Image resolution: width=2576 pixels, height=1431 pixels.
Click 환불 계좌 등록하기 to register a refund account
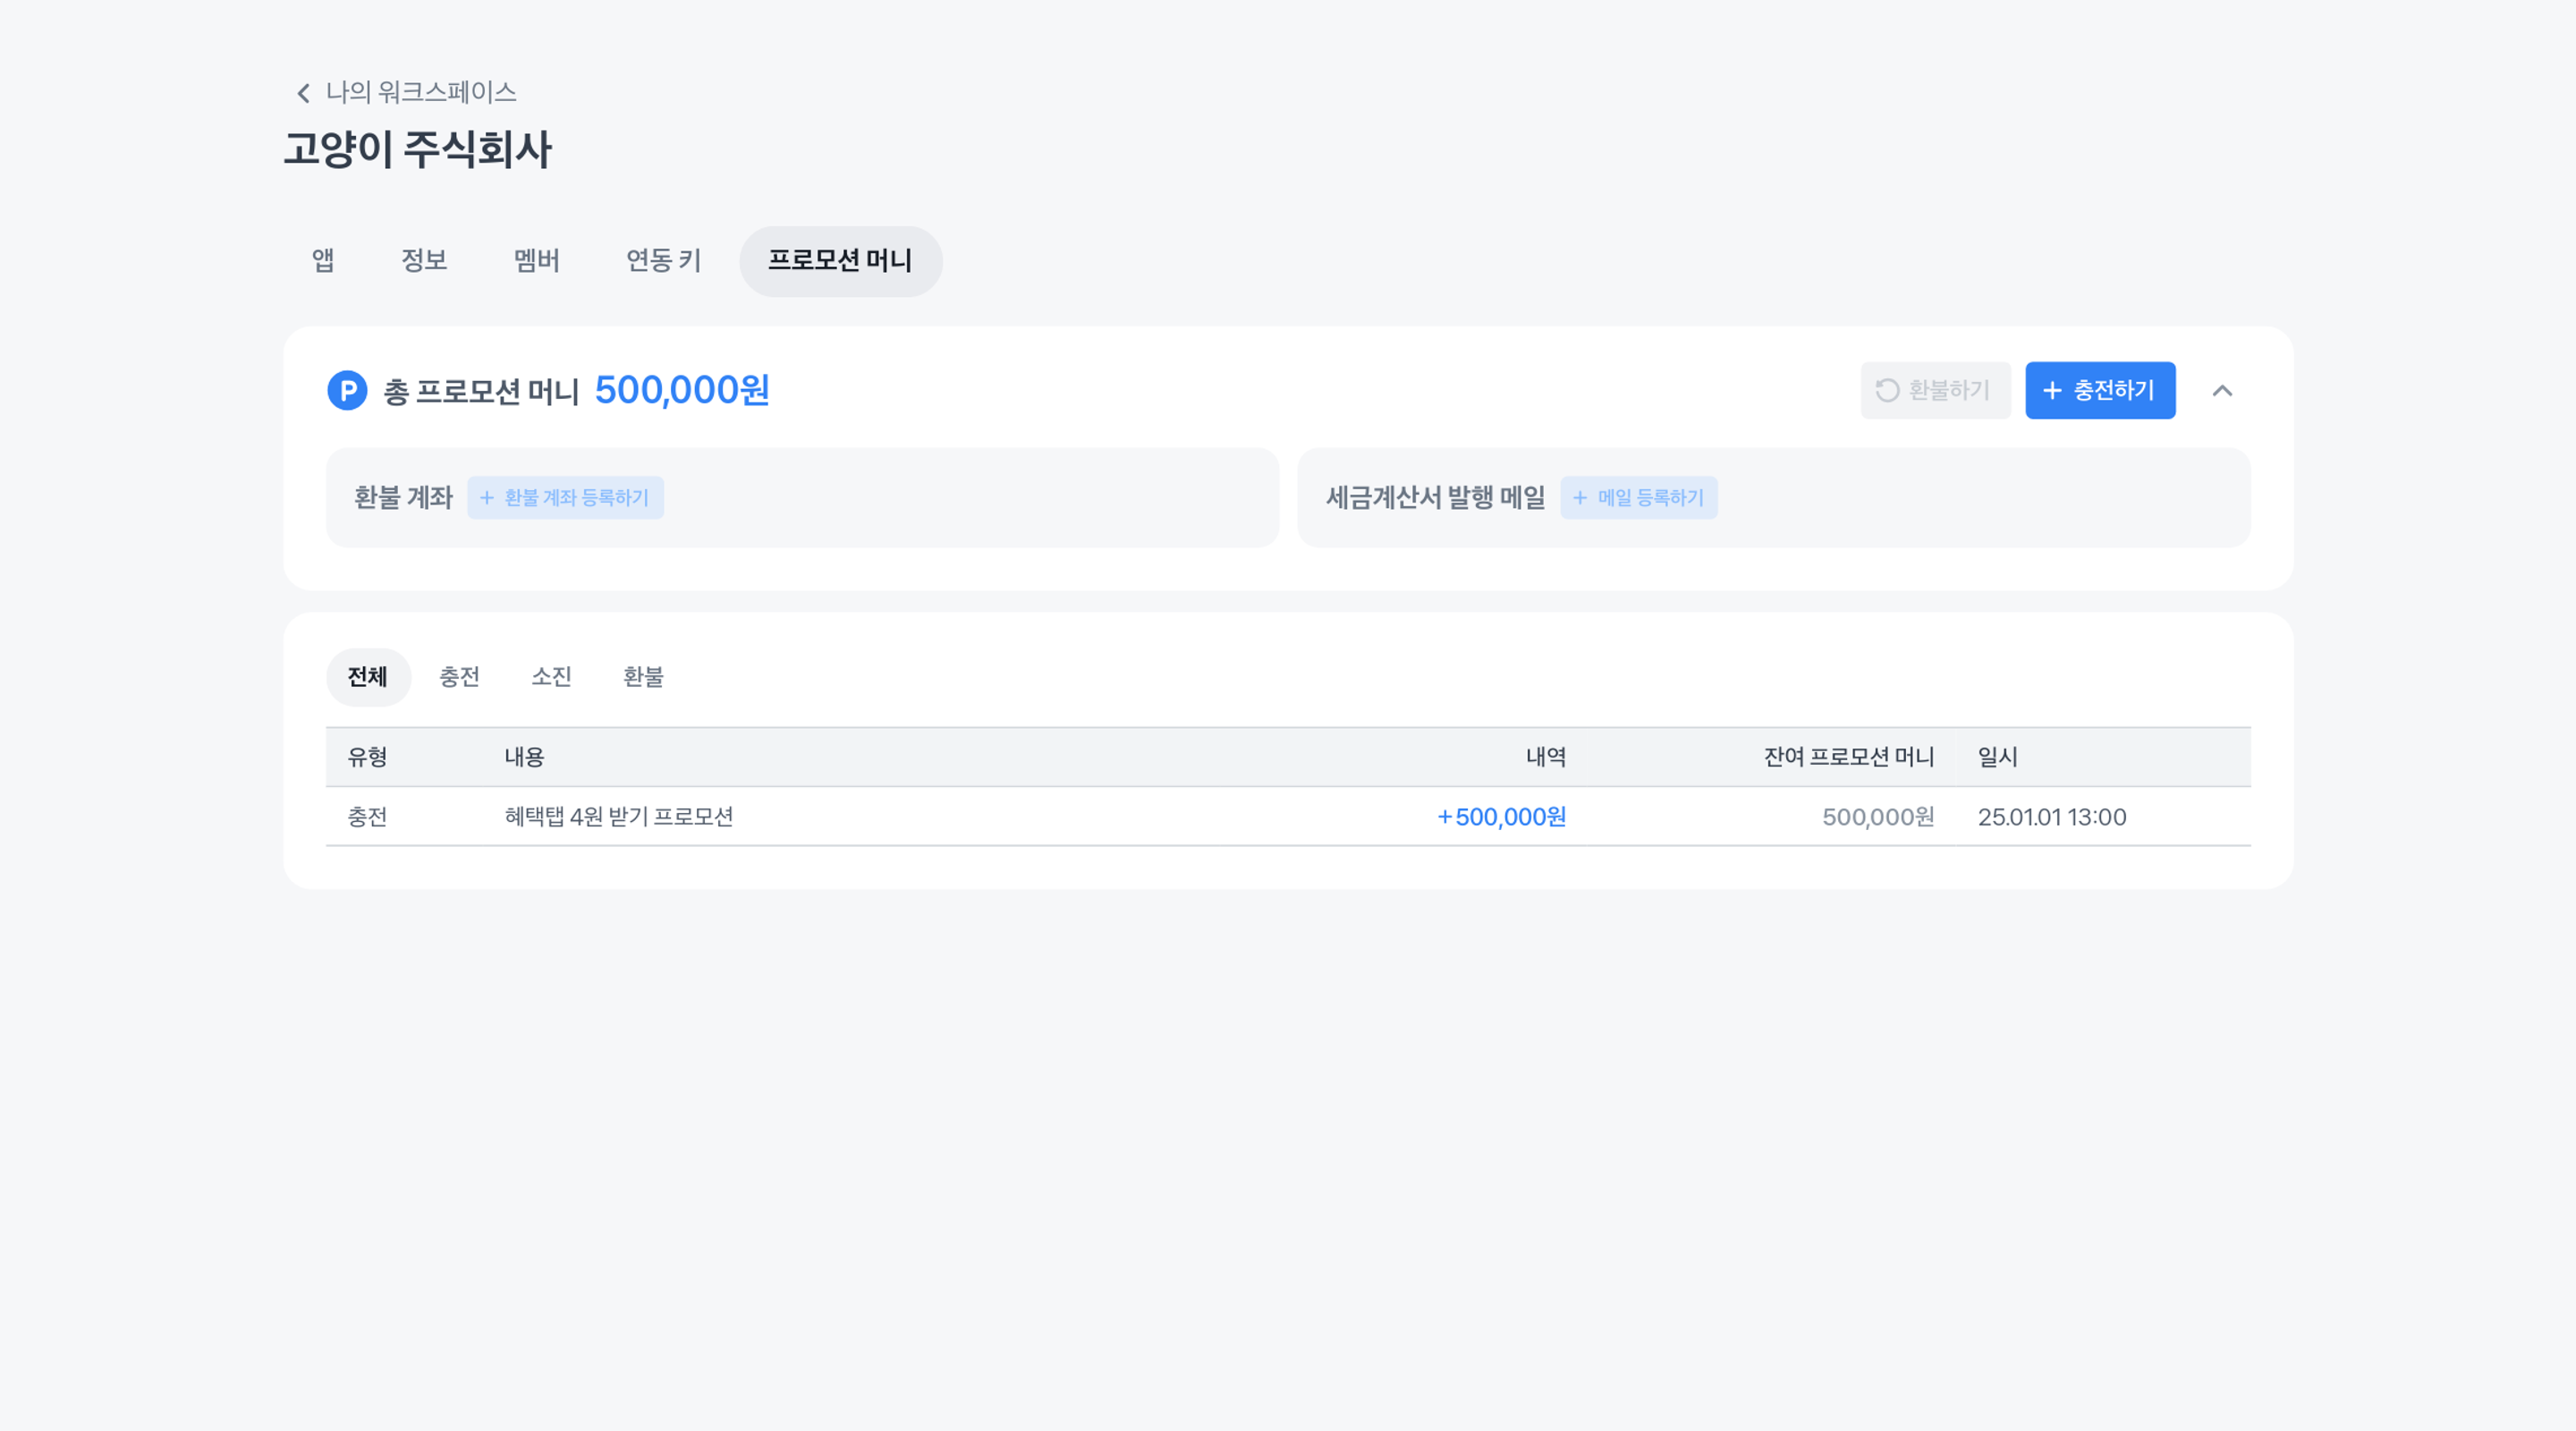tap(565, 497)
